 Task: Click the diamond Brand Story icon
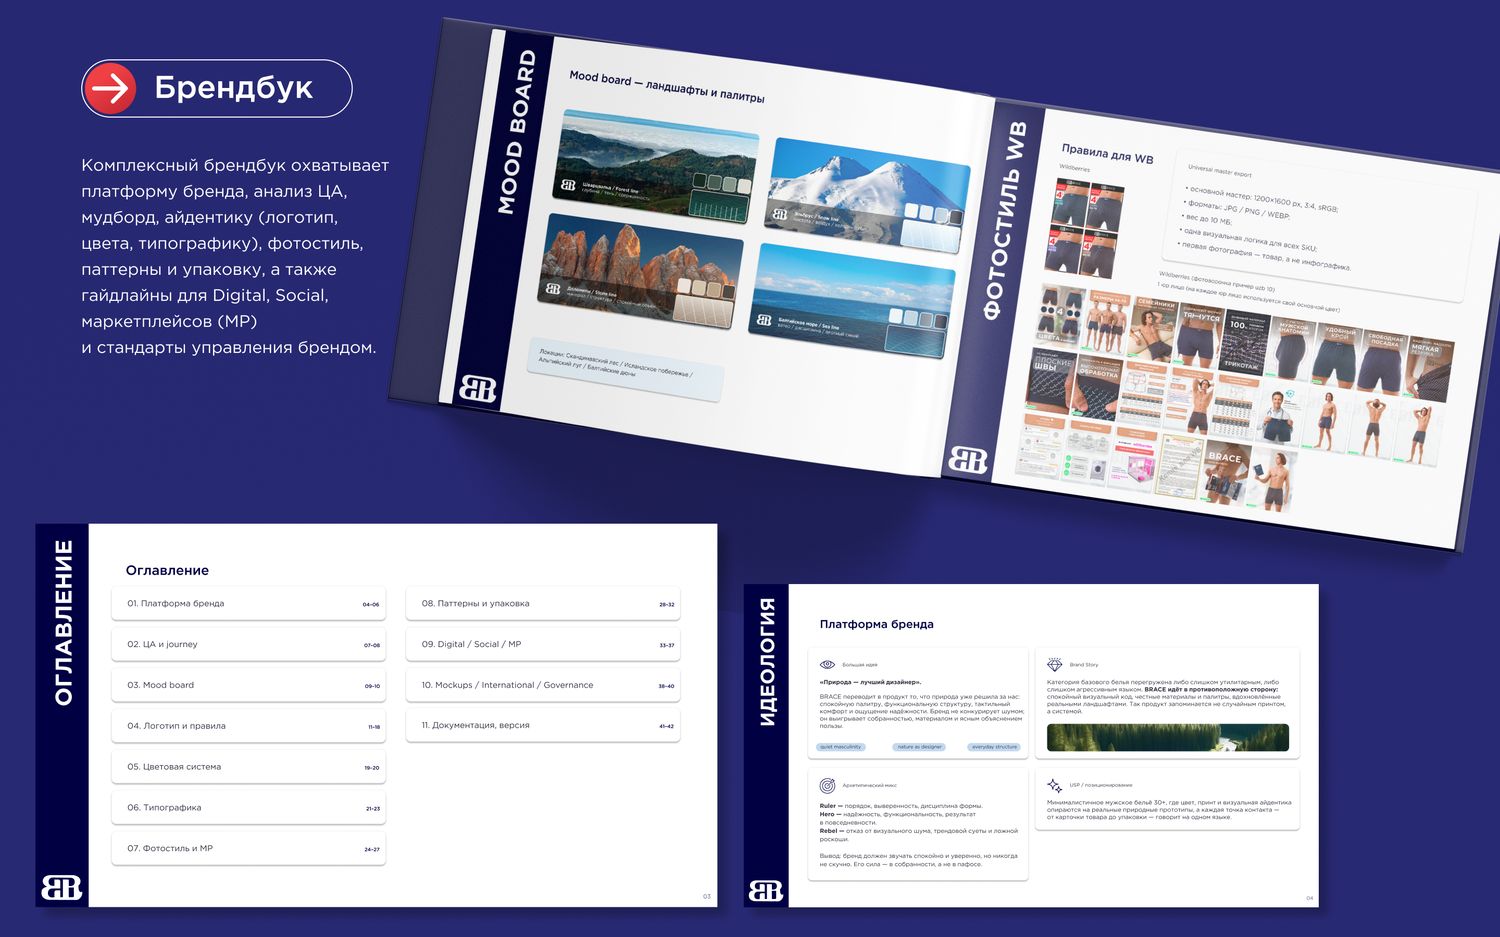(x=1054, y=664)
